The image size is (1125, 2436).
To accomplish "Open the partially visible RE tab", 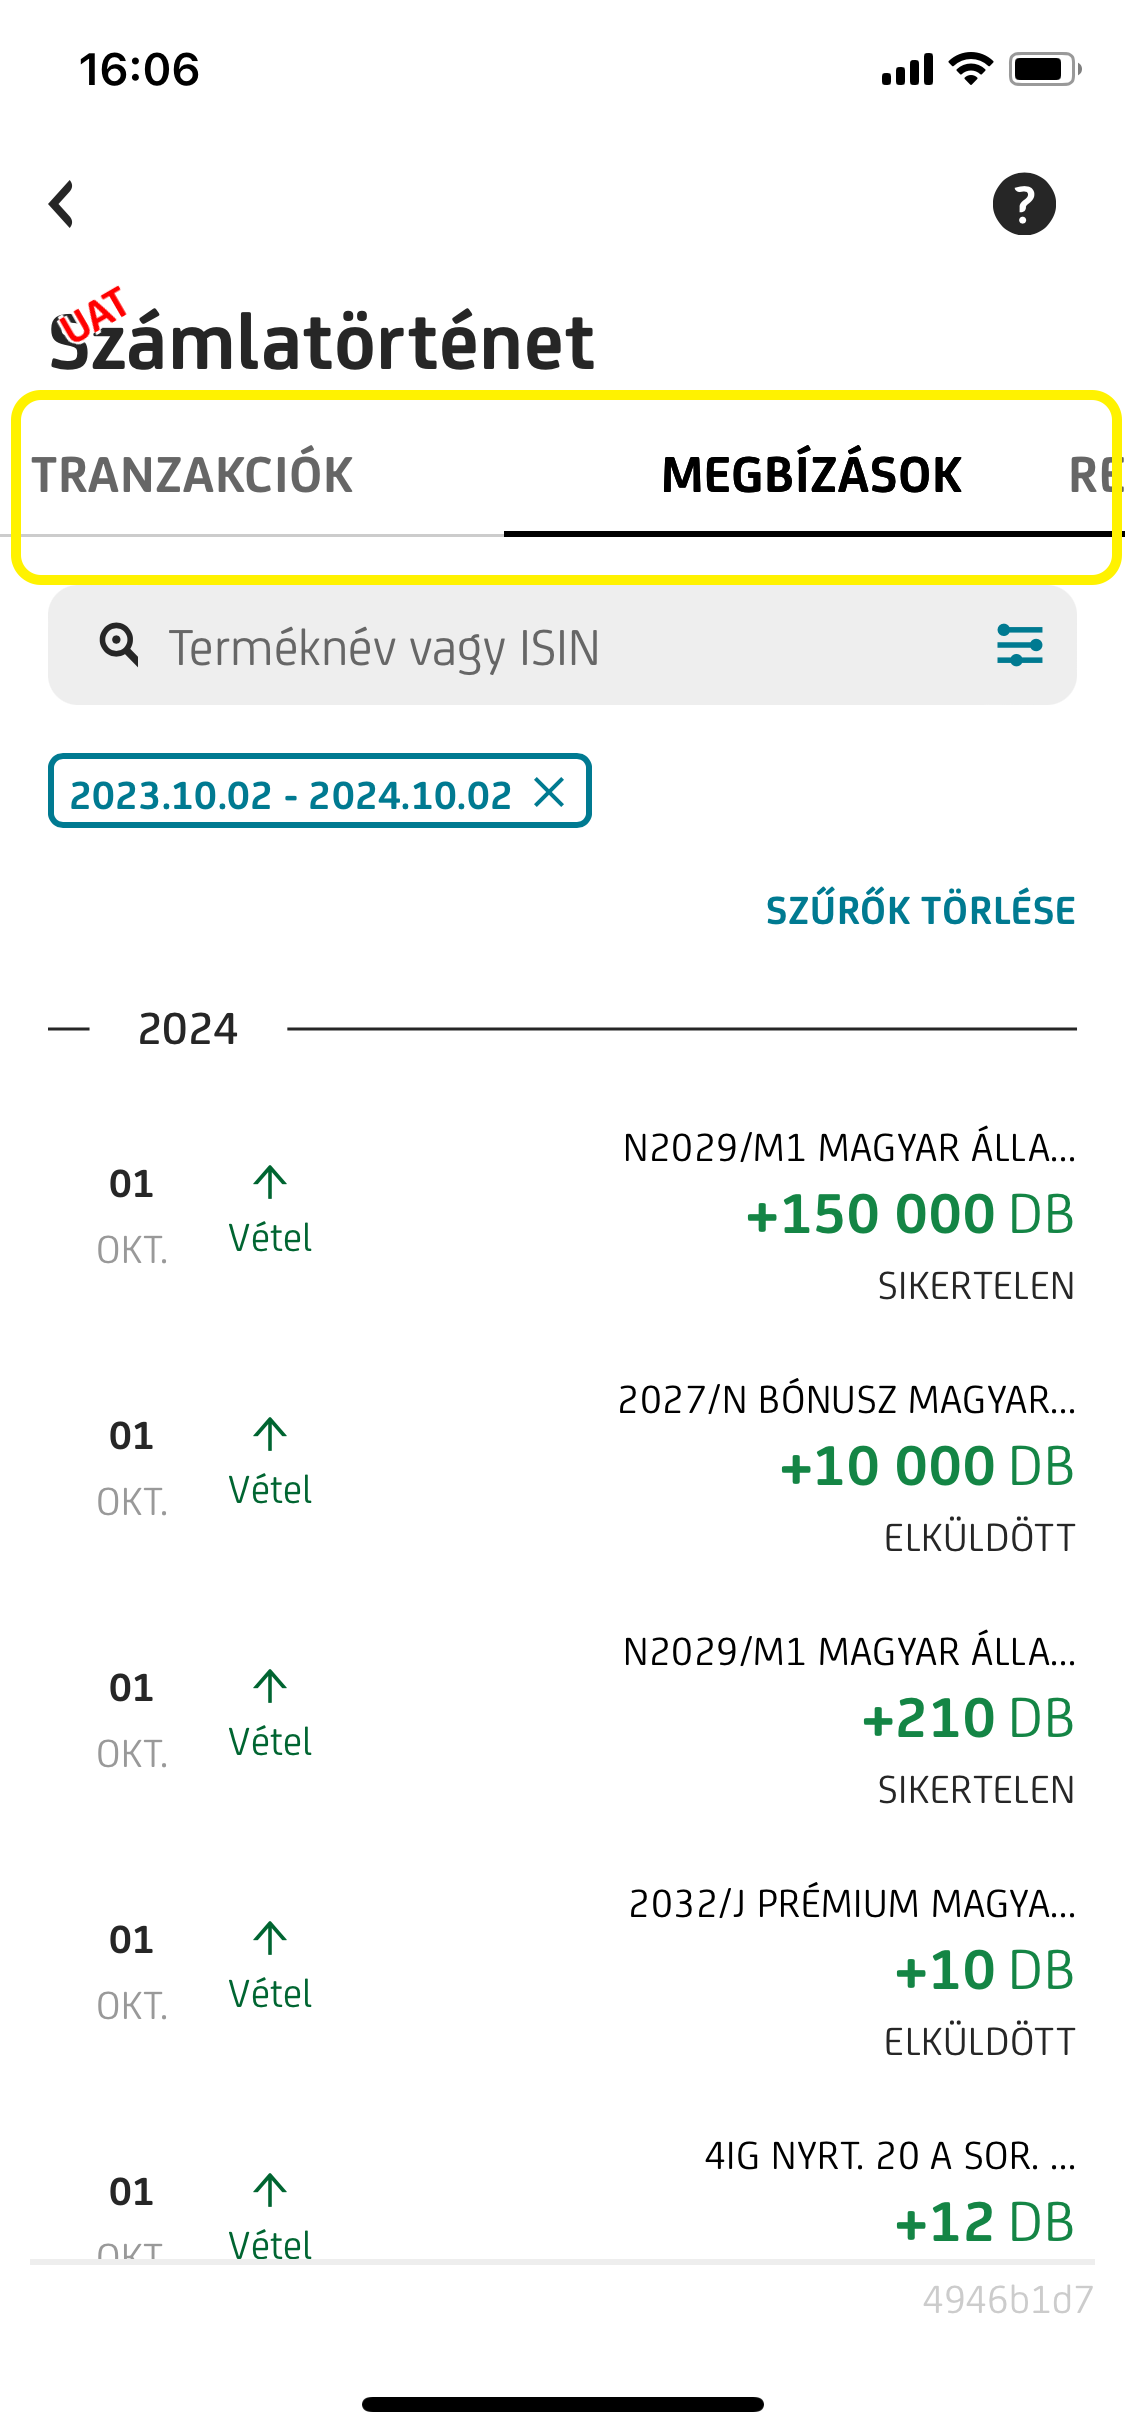I will tap(1094, 475).
